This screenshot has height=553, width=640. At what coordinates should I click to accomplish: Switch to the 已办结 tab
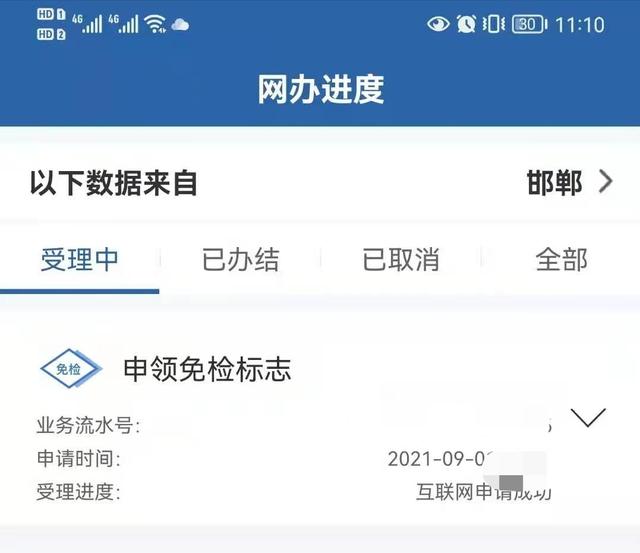(x=240, y=260)
